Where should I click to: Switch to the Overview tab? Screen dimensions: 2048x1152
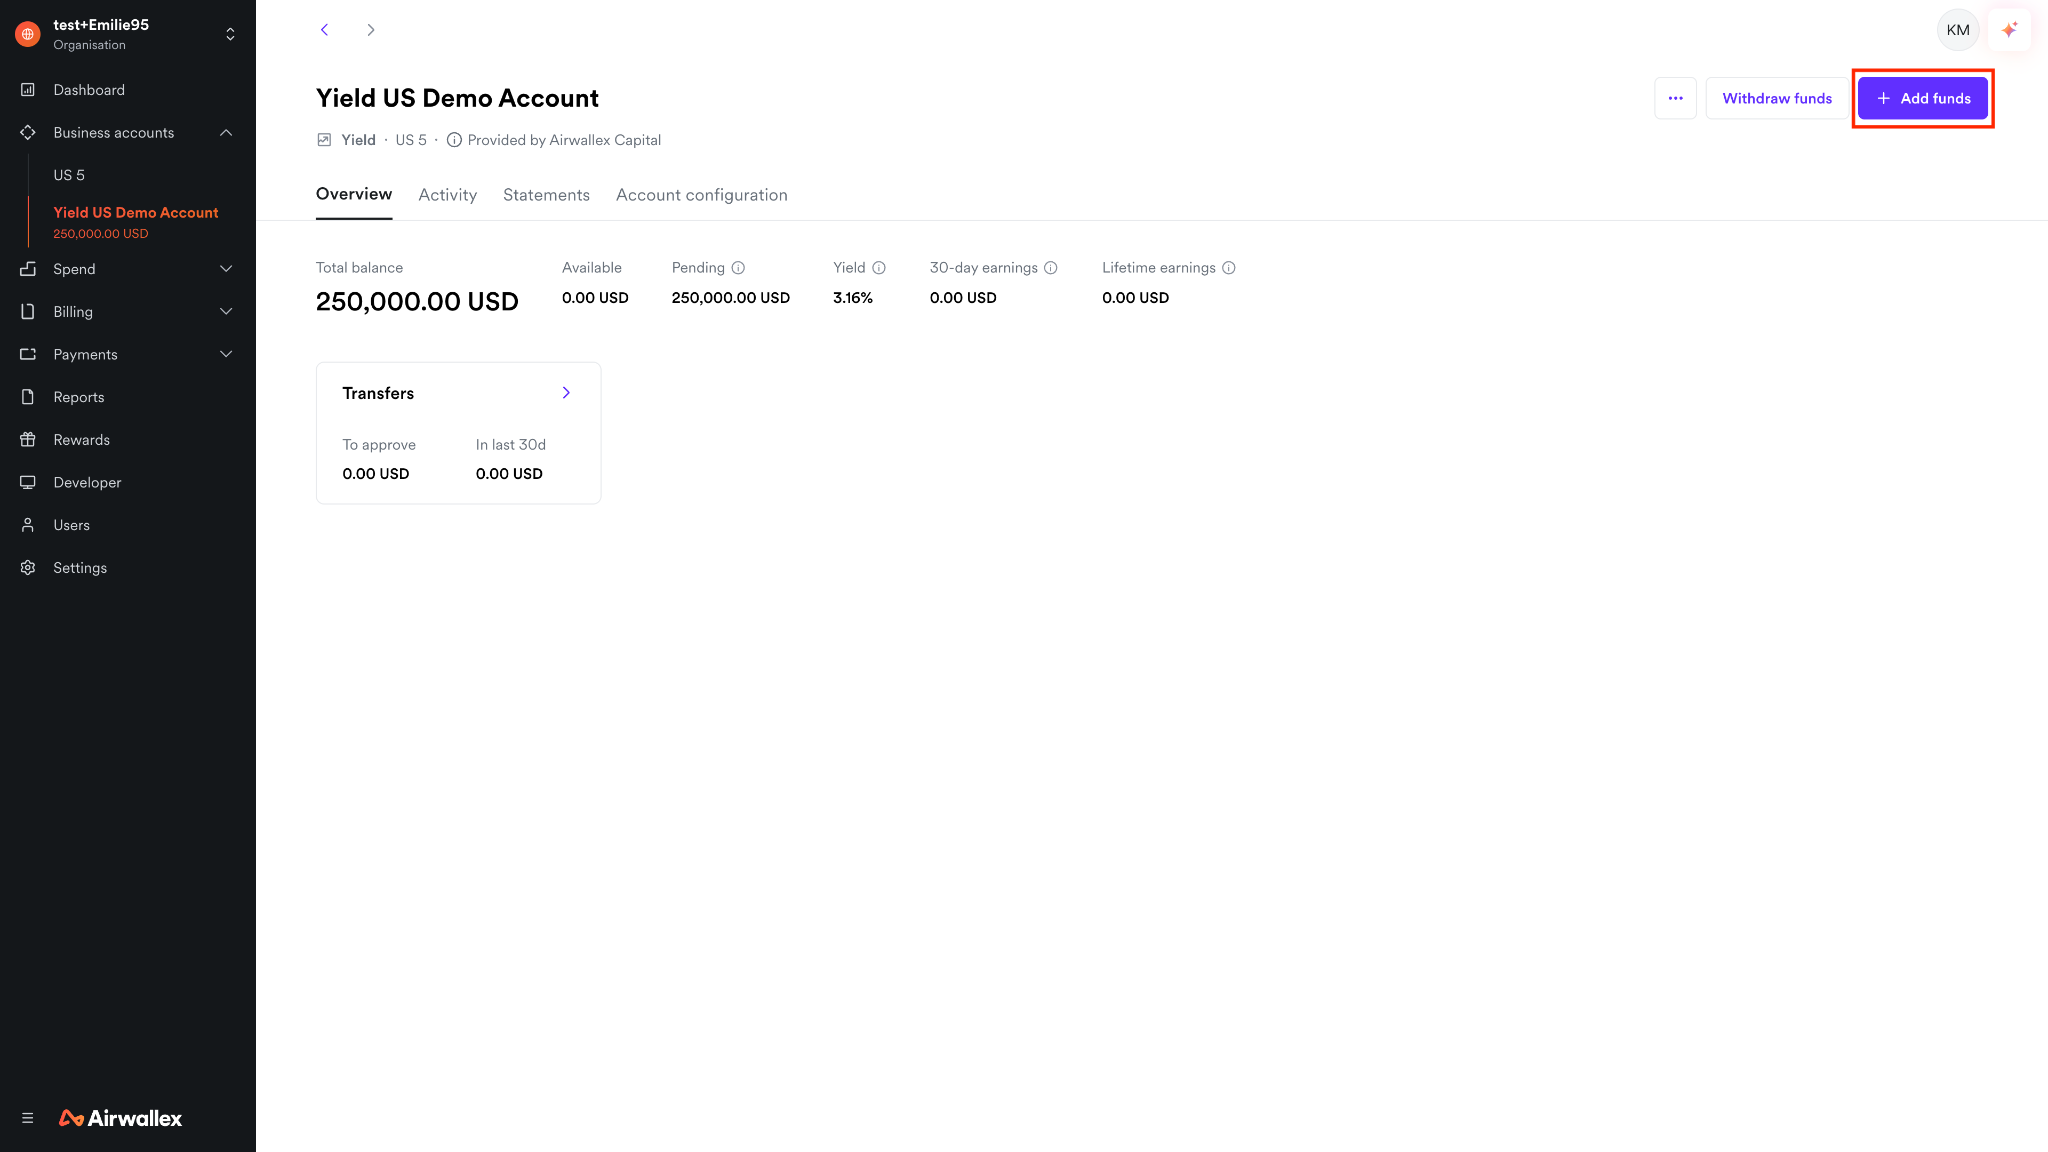click(x=354, y=194)
